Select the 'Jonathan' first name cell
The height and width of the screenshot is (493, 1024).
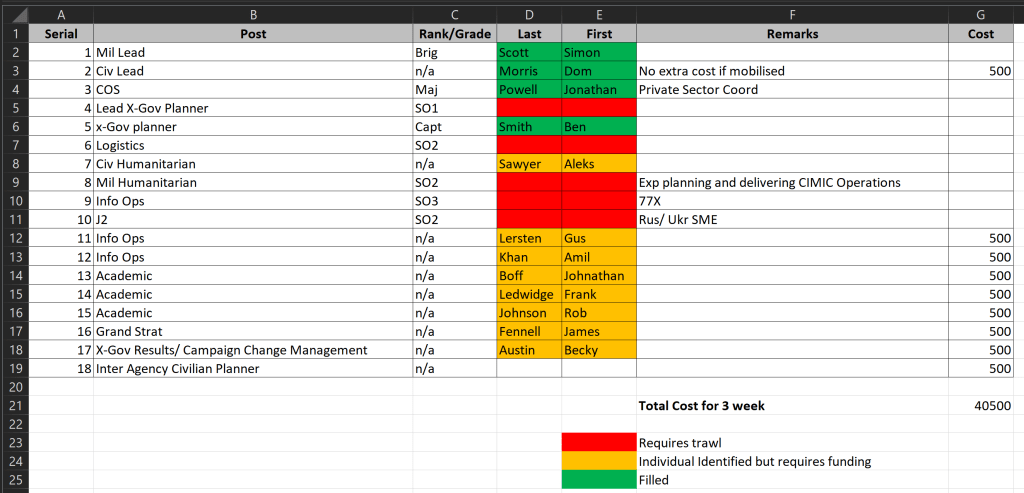click(x=599, y=89)
